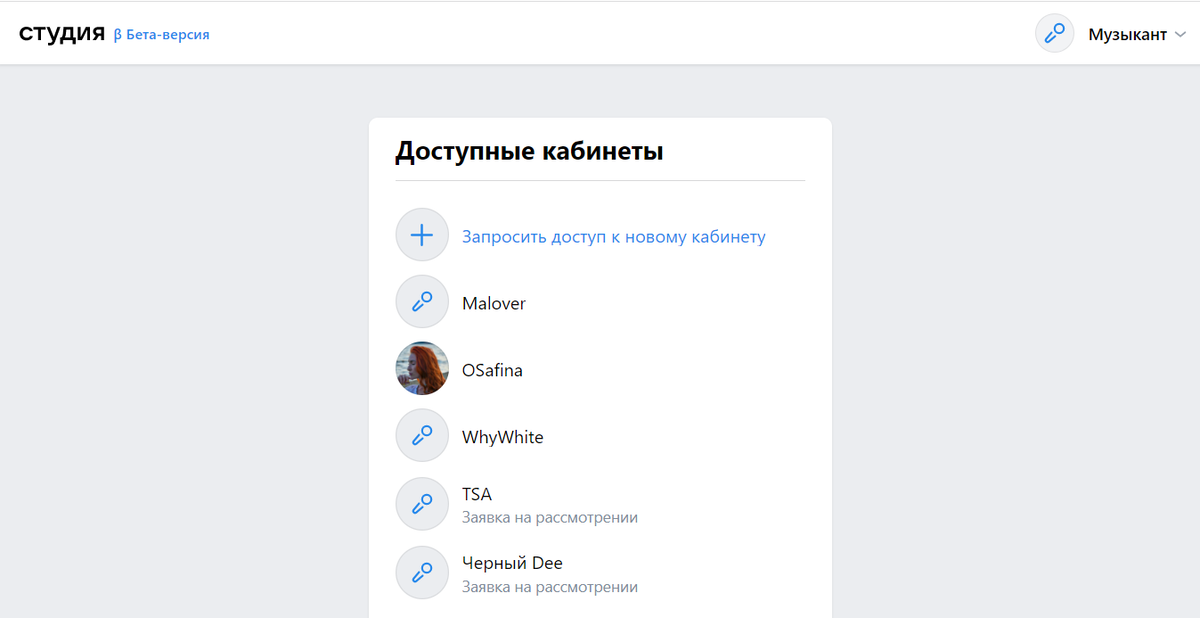Click the key icon in the top right header
This screenshot has height=618, width=1200.
(x=1054, y=33)
